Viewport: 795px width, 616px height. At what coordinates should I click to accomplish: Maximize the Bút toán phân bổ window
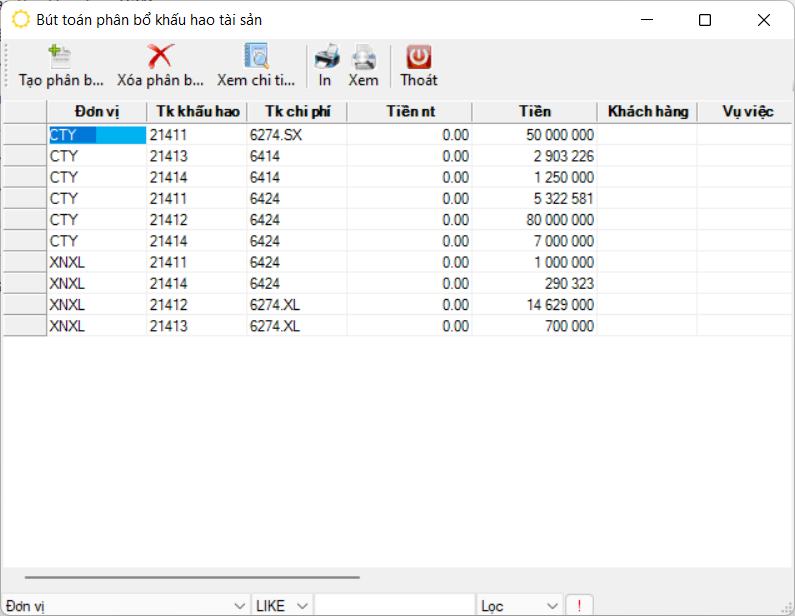[x=705, y=20]
